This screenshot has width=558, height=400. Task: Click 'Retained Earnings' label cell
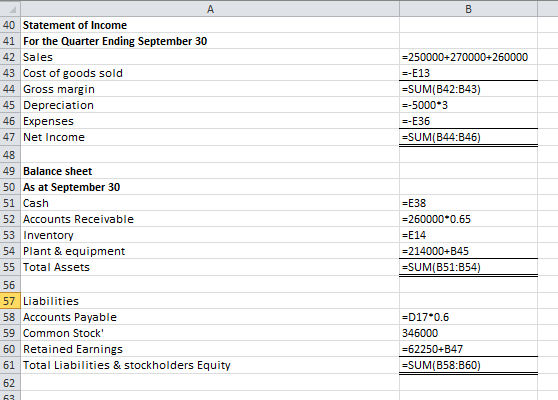(210, 349)
